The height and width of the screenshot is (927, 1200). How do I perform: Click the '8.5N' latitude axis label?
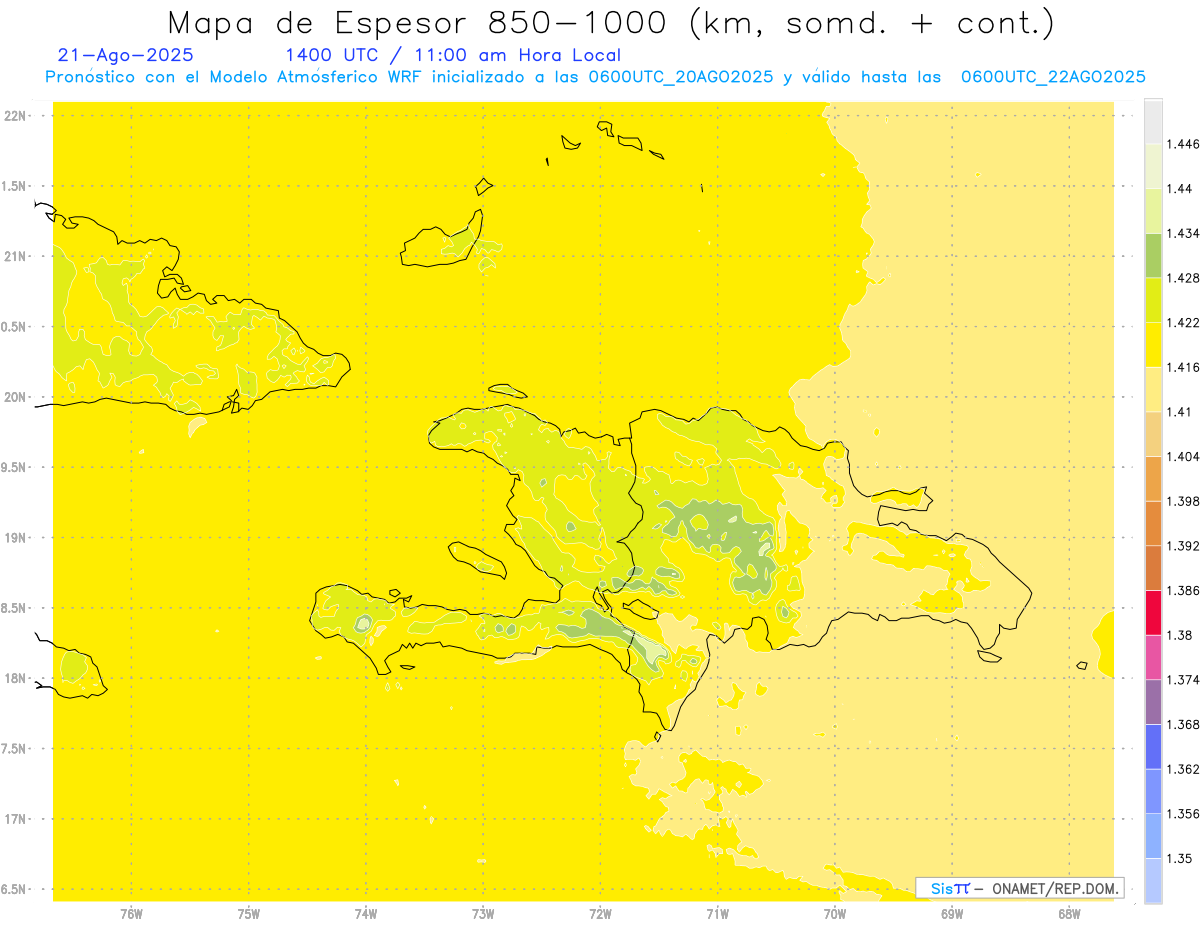click(15, 608)
